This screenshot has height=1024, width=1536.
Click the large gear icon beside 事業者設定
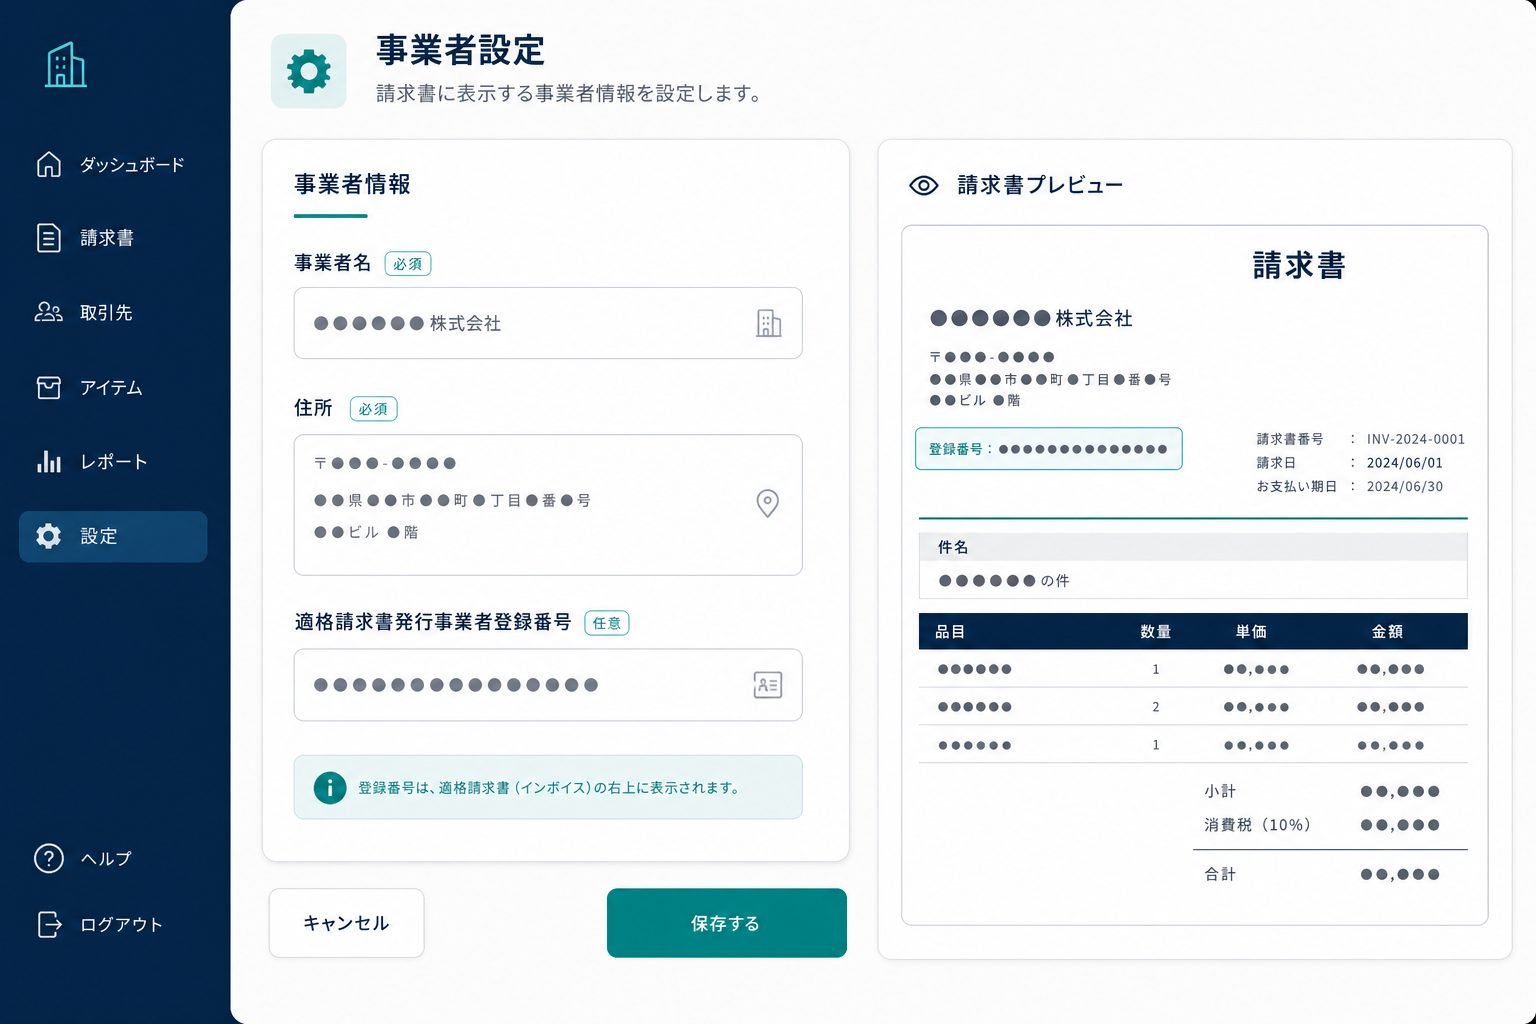(308, 71)
